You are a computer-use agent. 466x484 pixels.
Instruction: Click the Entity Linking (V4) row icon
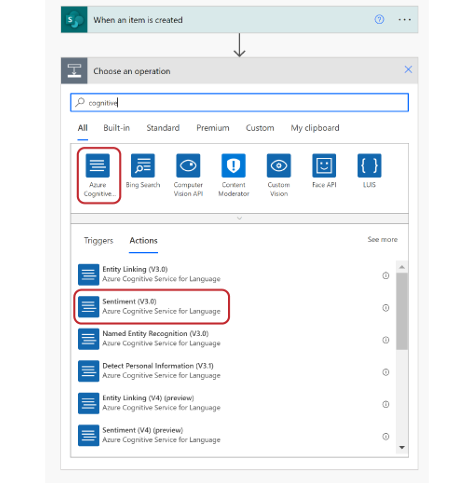tap(89, 403)
